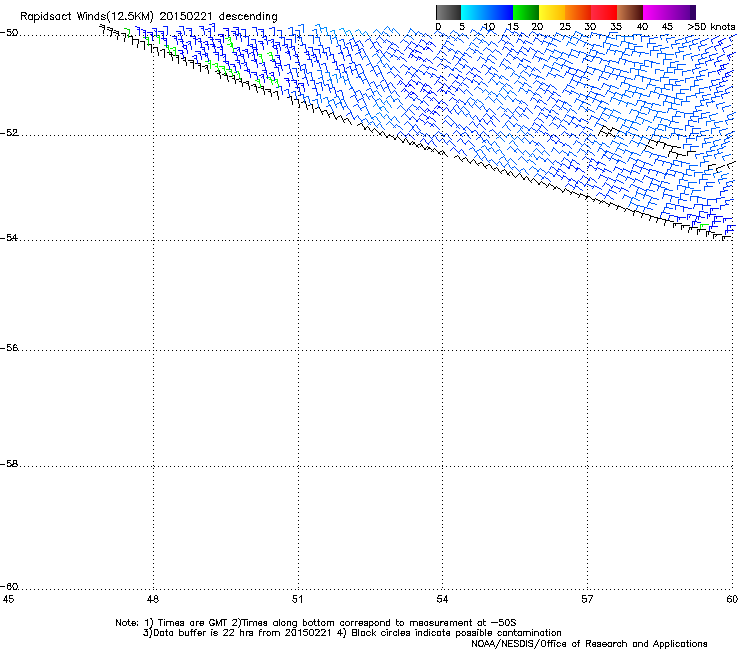Click the '40' label on the legend

[642, 27]
